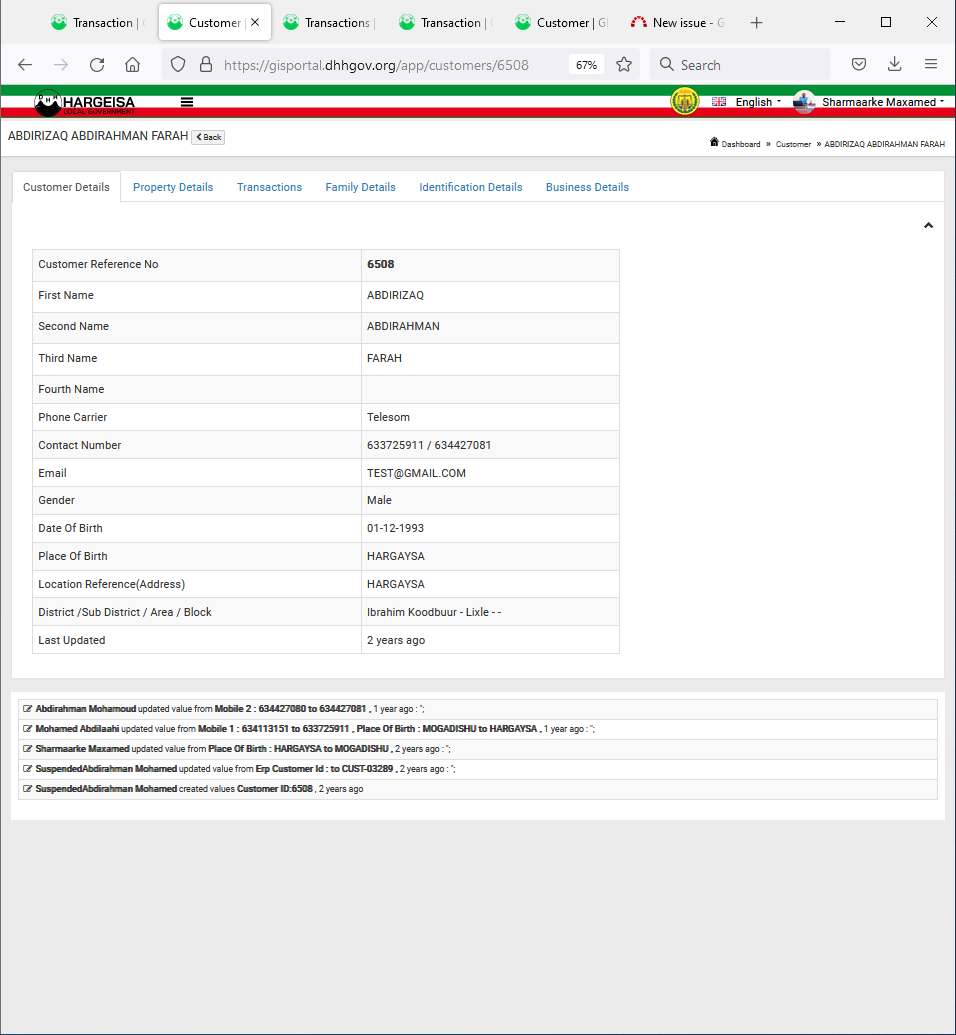Click the district value Ibrahim Koodbuur - Lixle

434,613
